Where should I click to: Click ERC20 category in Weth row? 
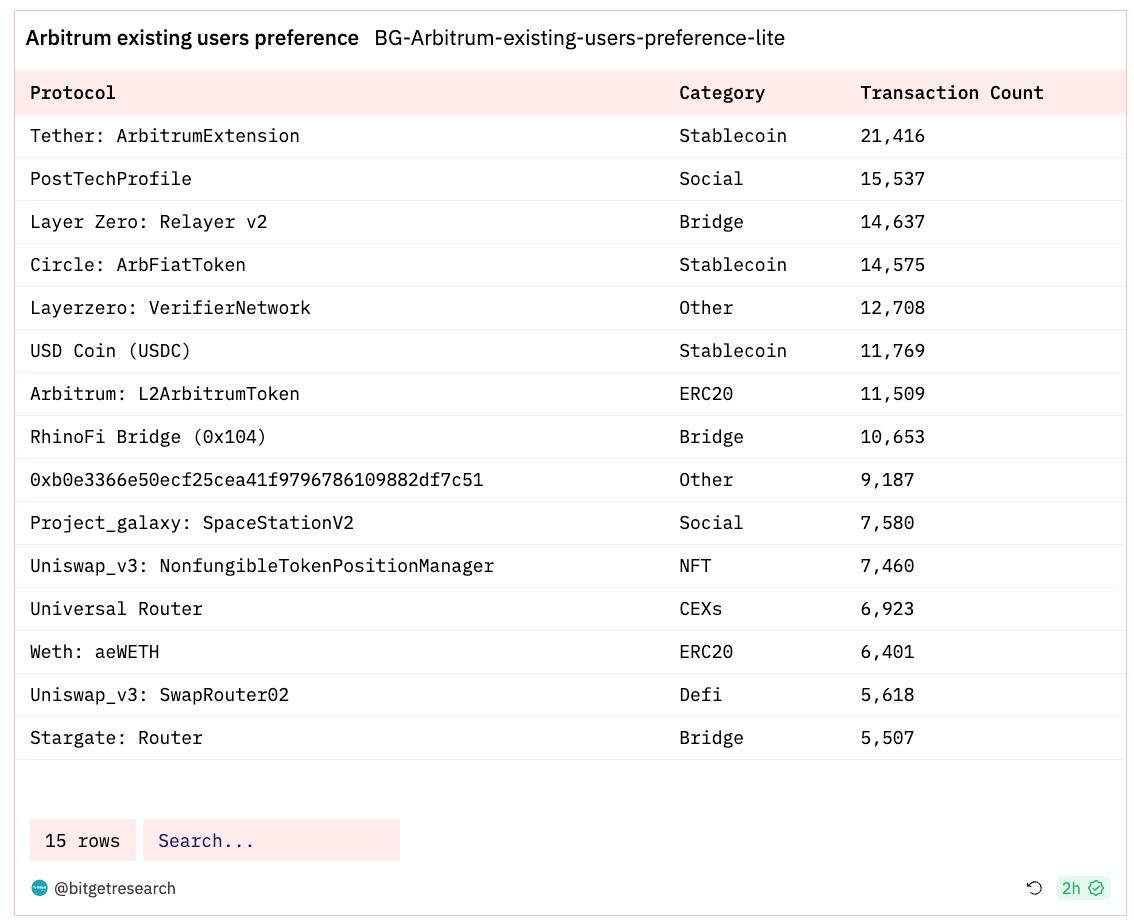tap(706, 652)
